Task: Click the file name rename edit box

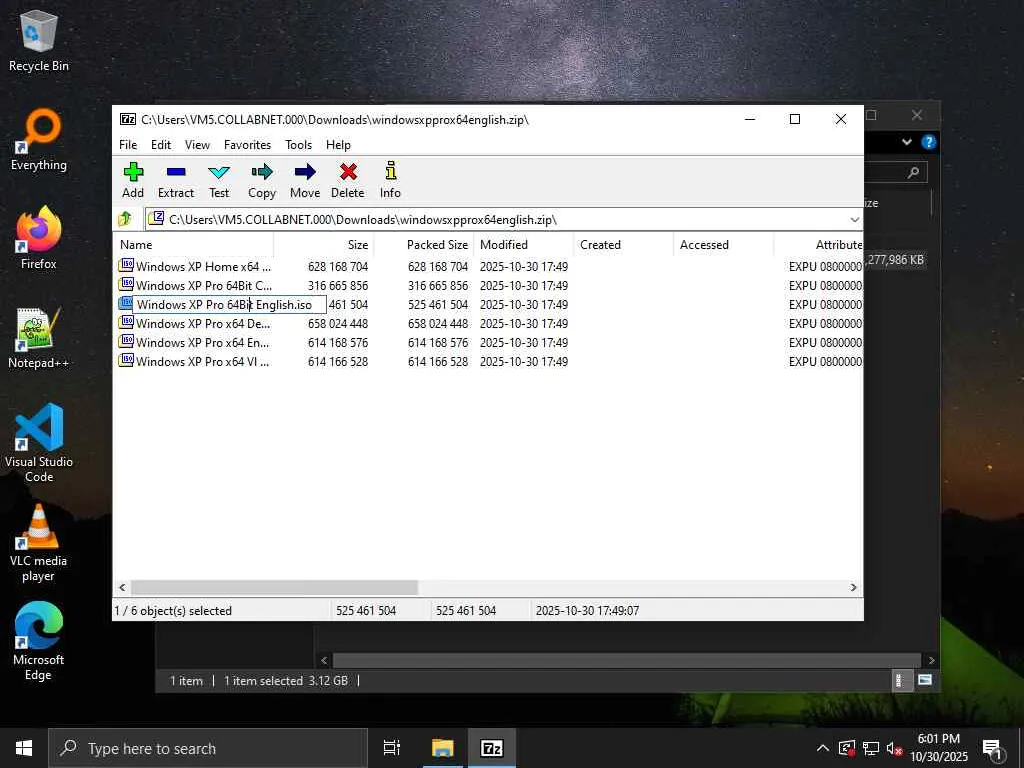Action: [229, 304]
